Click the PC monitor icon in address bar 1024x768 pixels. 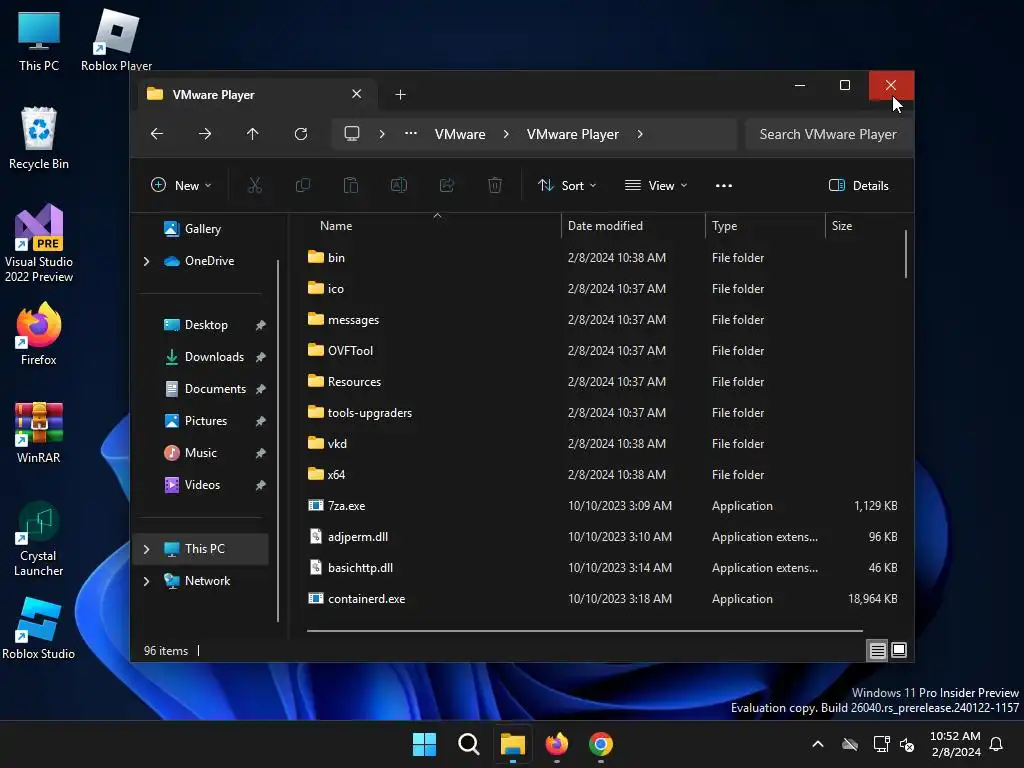352,134
